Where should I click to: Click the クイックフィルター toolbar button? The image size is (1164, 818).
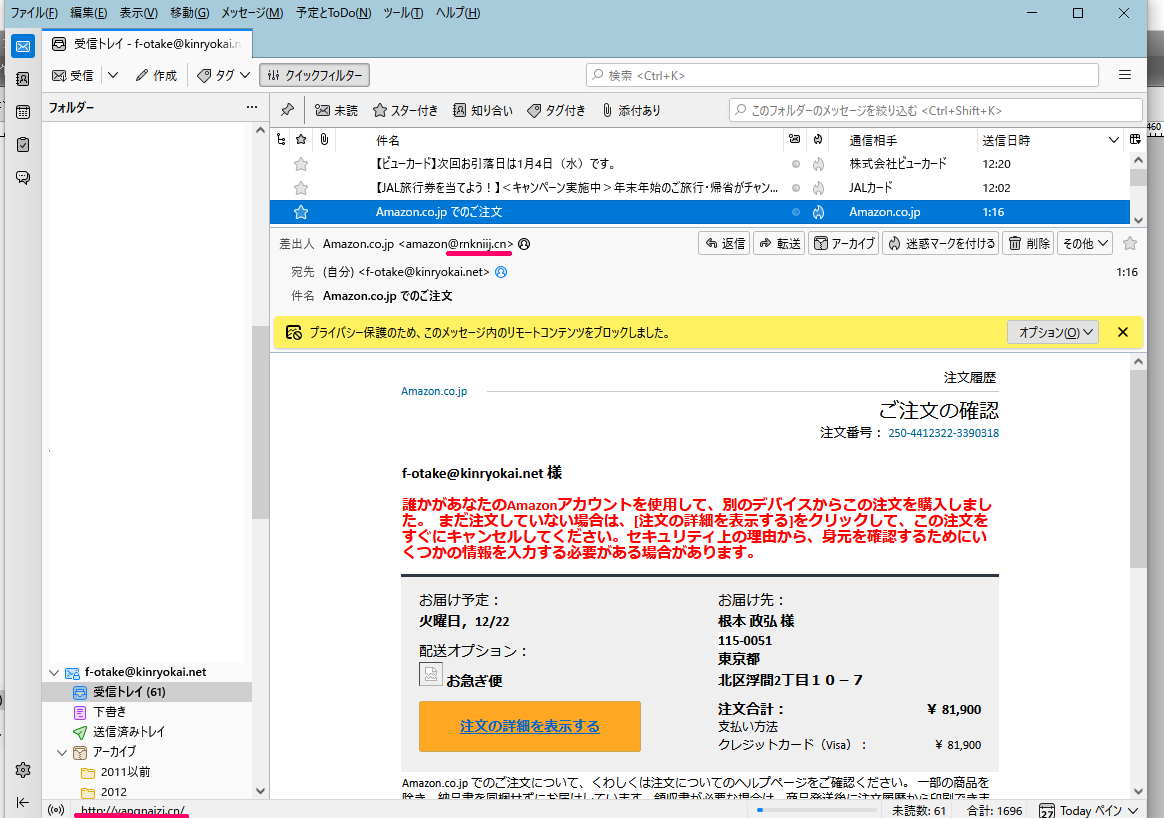(x=315, y=75)
